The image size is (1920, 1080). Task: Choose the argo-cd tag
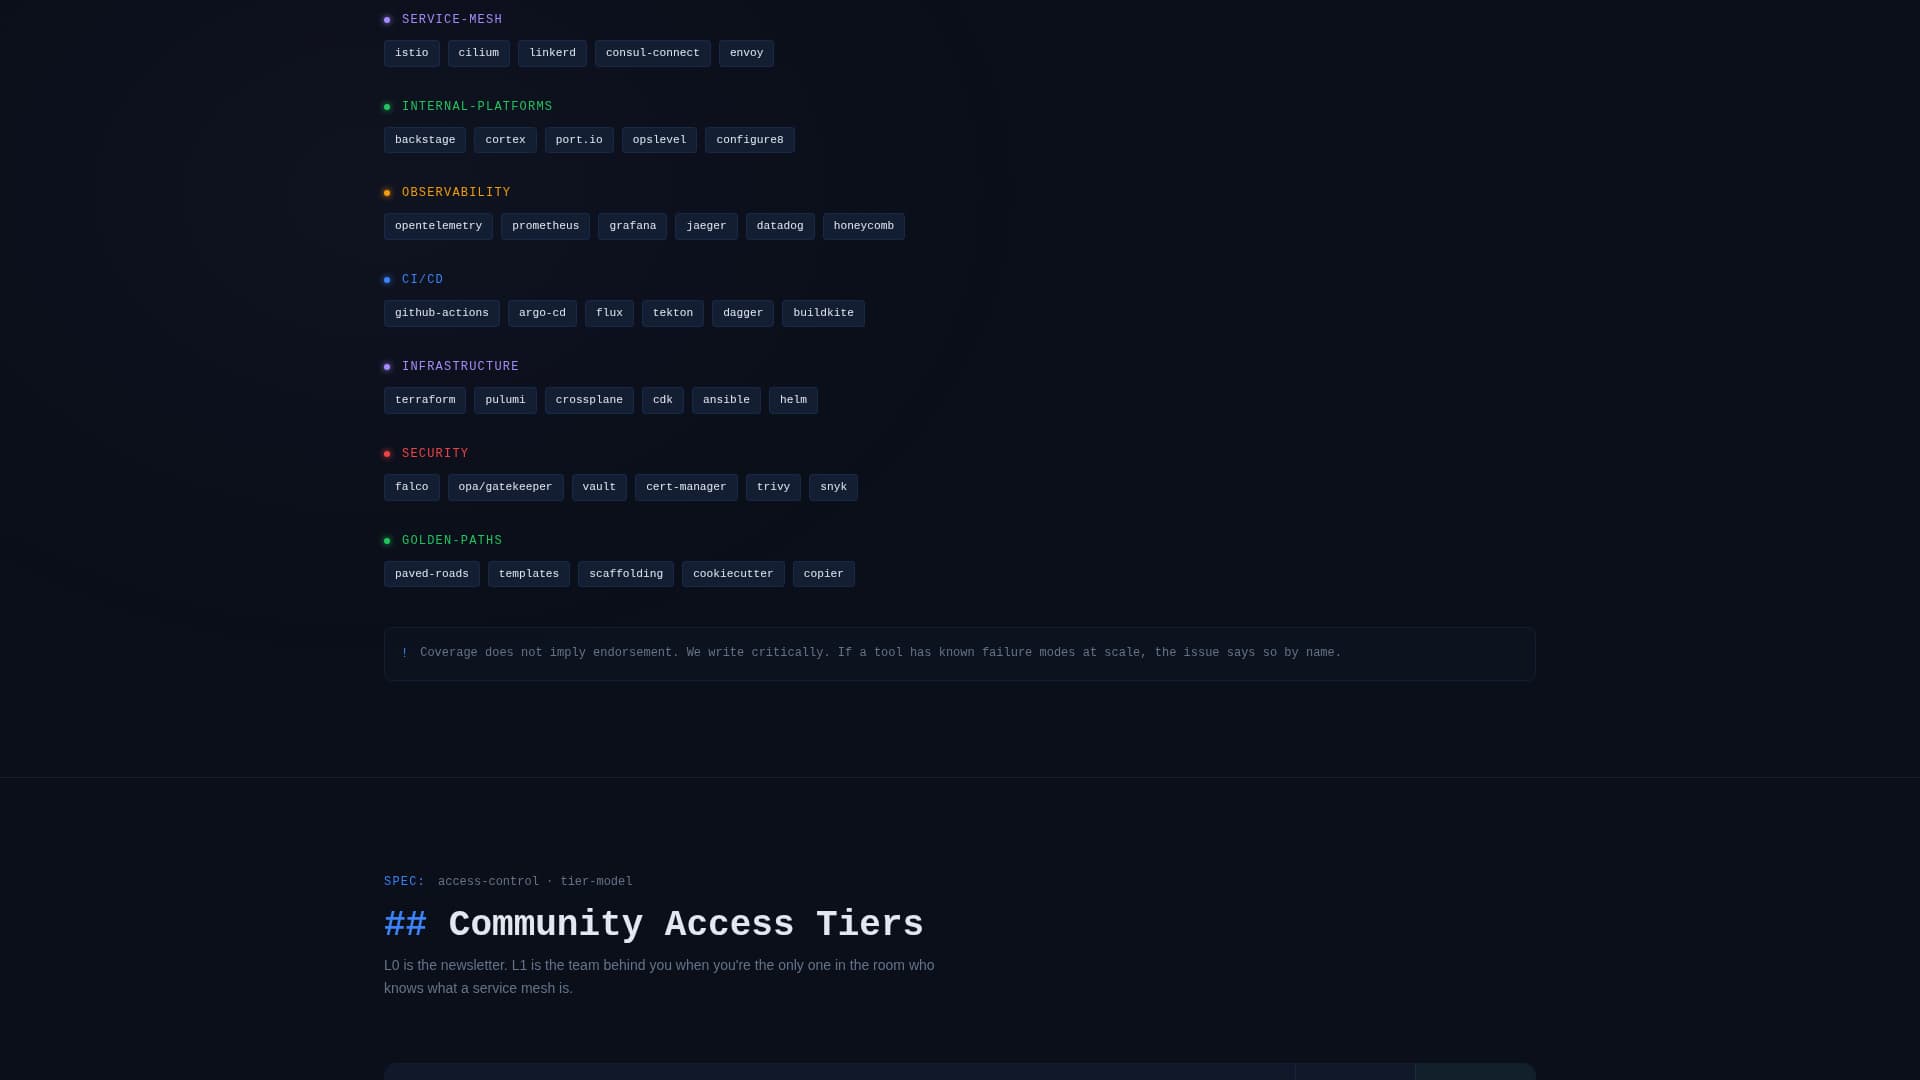(542, 313)
